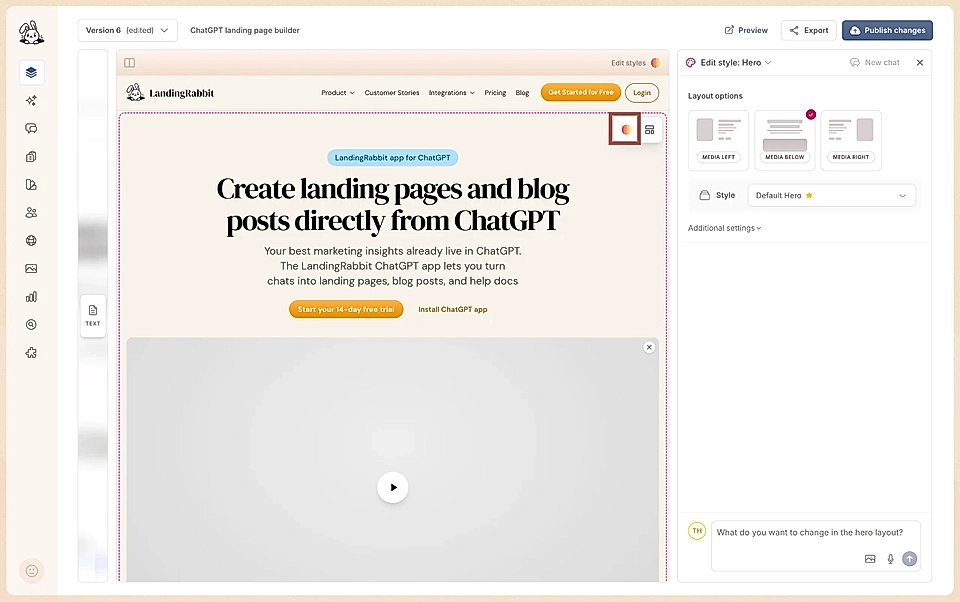
Task: Open the image gallery sidebar icon
Action: pos(31,268)
